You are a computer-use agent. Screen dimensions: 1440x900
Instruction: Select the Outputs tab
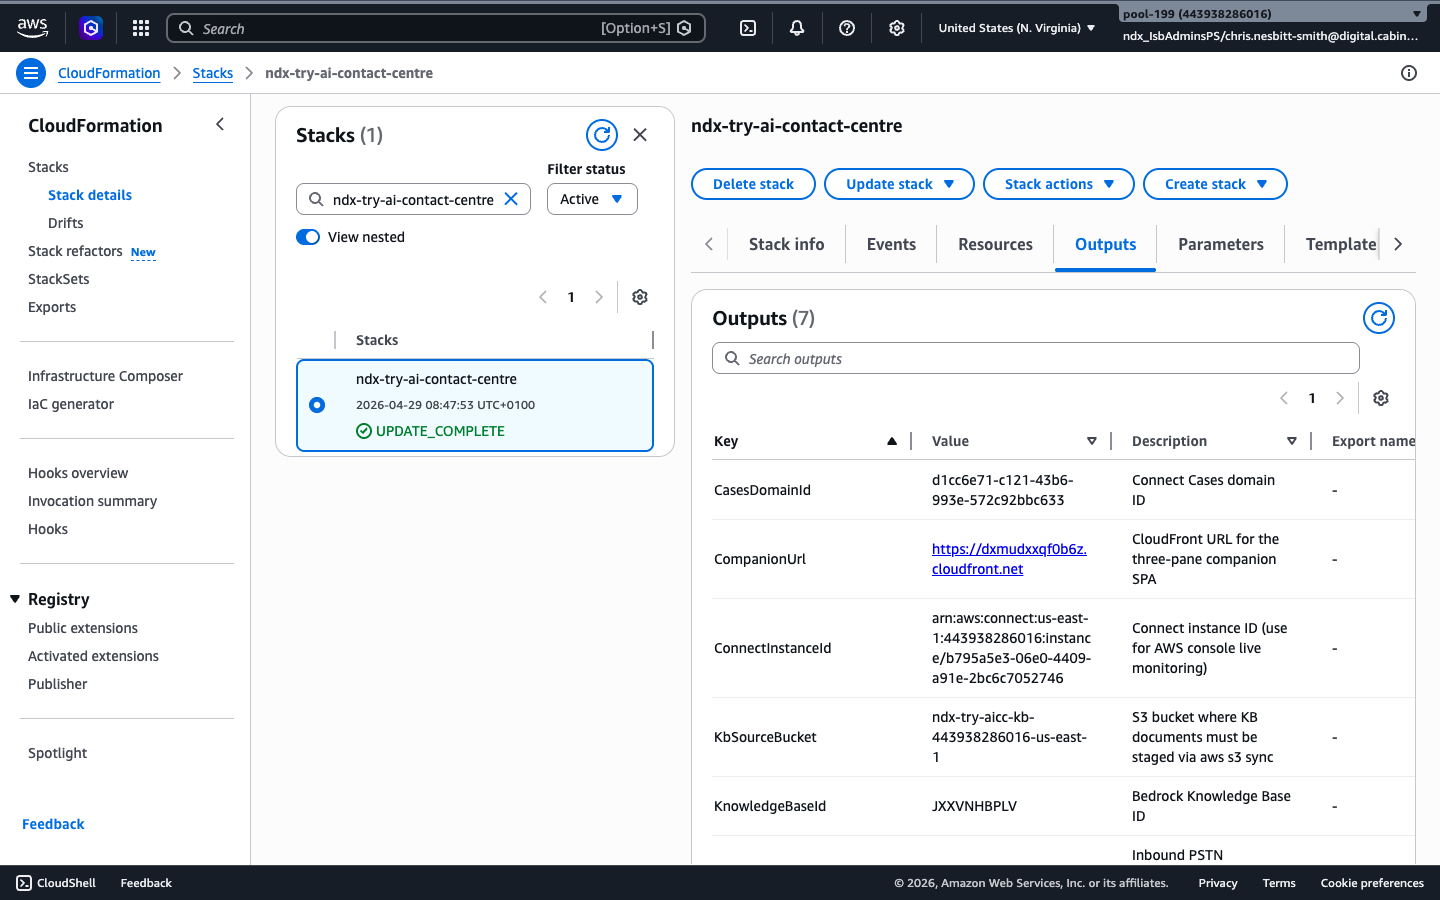pyautogui.click(x=1105, y=244)
